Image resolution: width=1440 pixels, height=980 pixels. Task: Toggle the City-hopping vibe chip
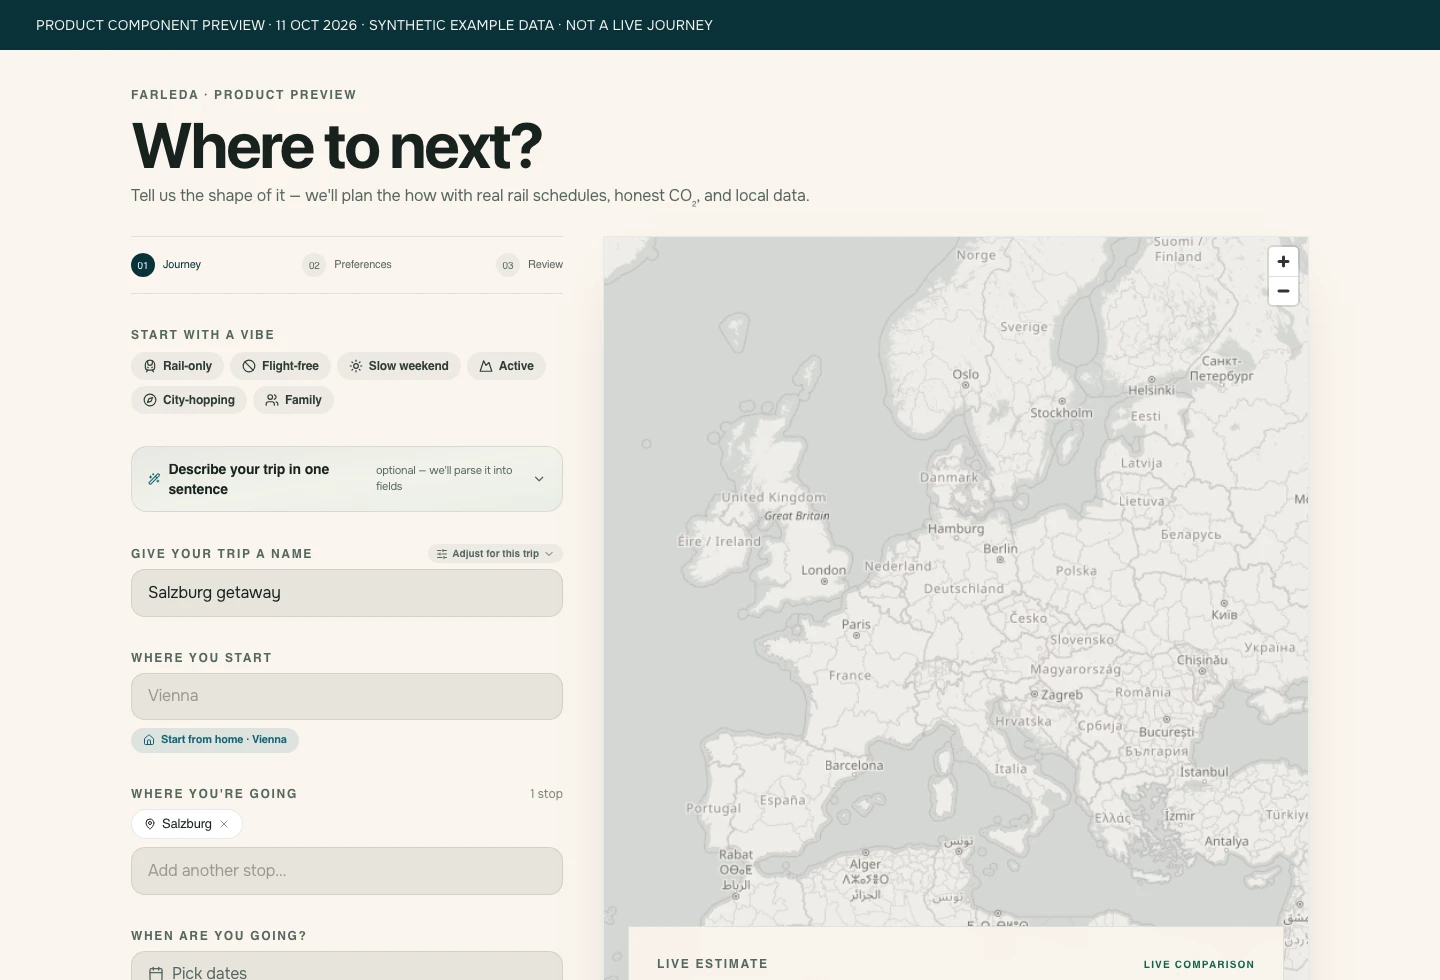(189, 400)
